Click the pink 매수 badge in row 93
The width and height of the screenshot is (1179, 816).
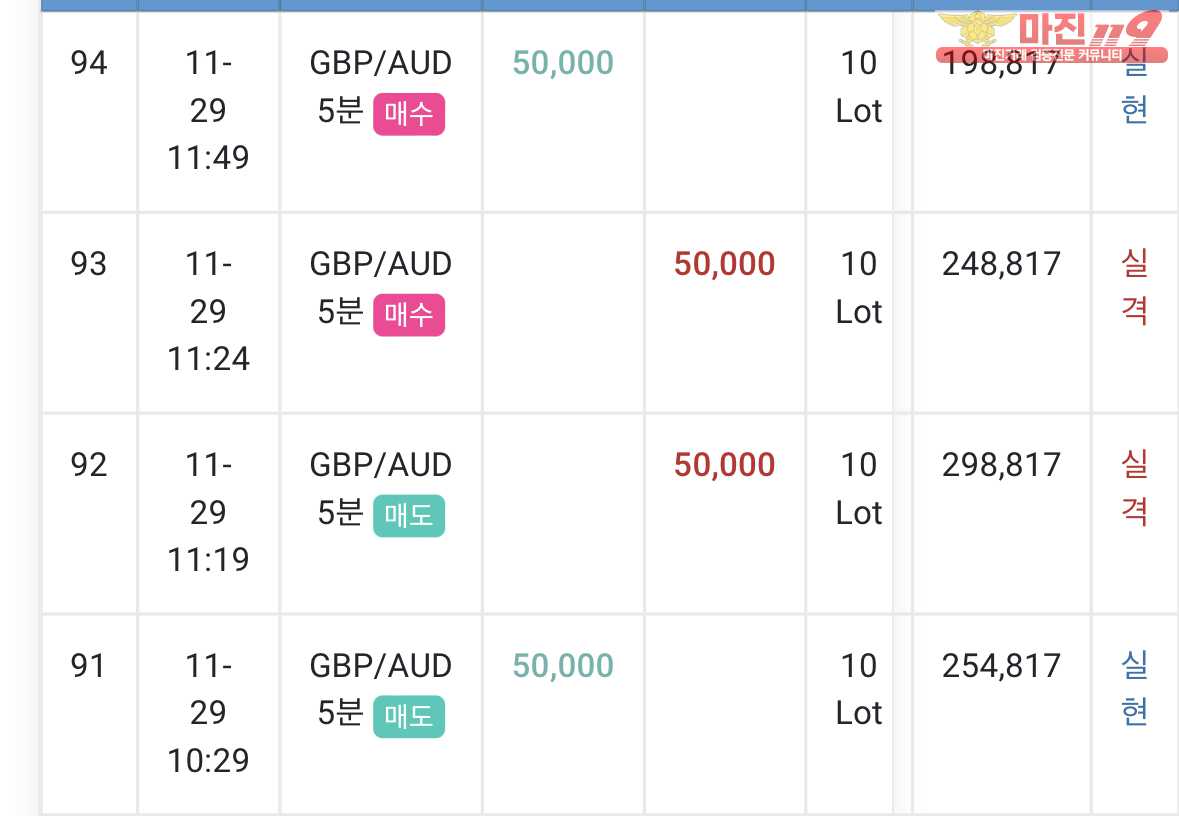[409, 314]
